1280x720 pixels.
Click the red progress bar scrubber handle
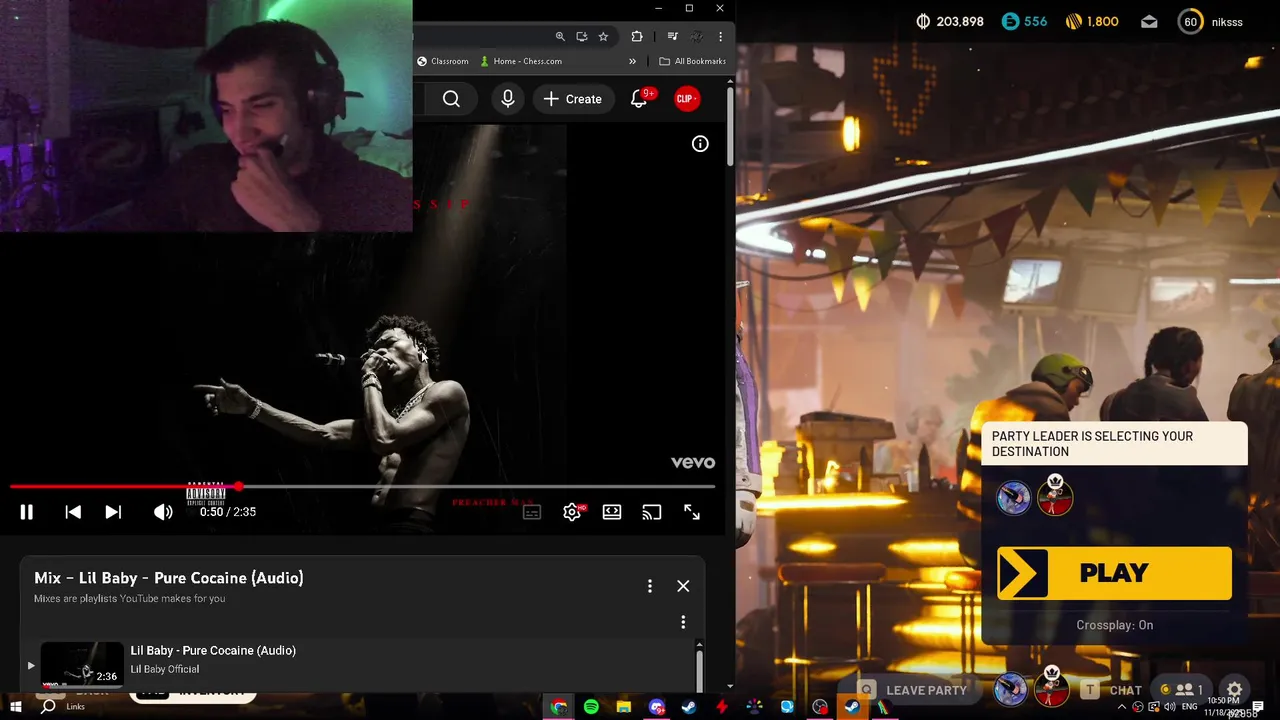coord(239,487)
